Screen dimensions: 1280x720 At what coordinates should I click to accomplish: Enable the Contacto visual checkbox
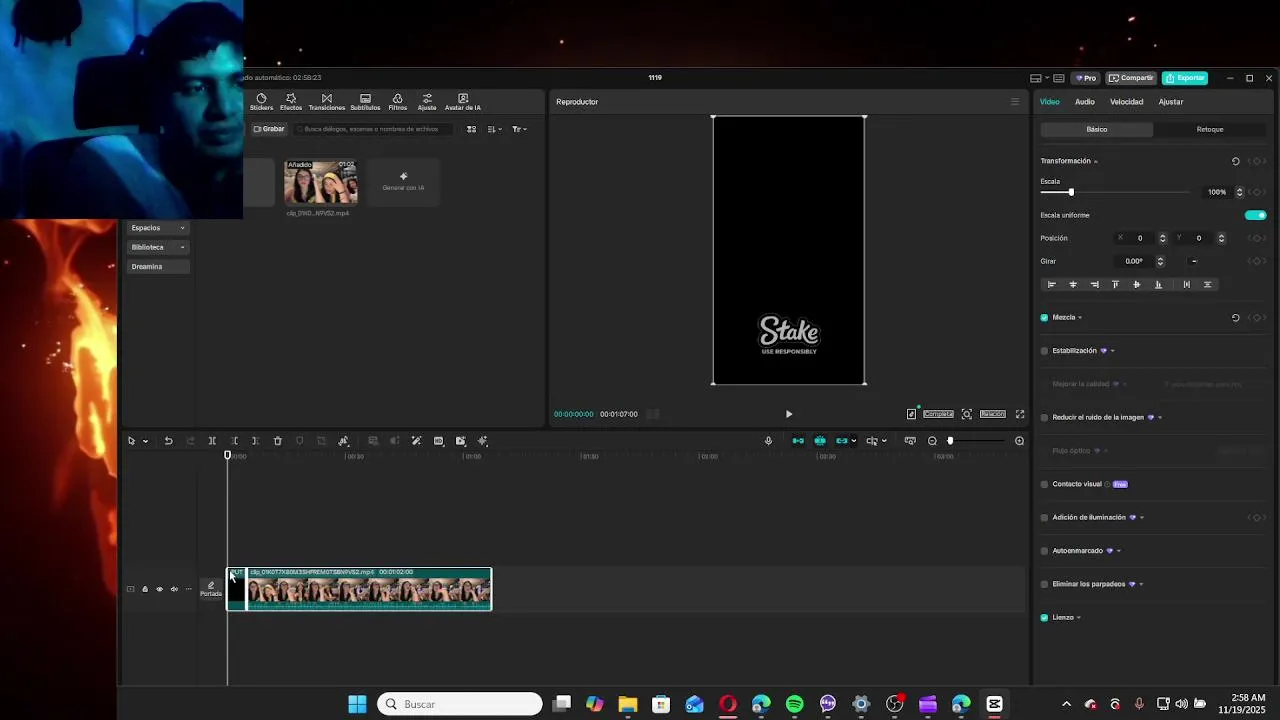[1044, 484]
